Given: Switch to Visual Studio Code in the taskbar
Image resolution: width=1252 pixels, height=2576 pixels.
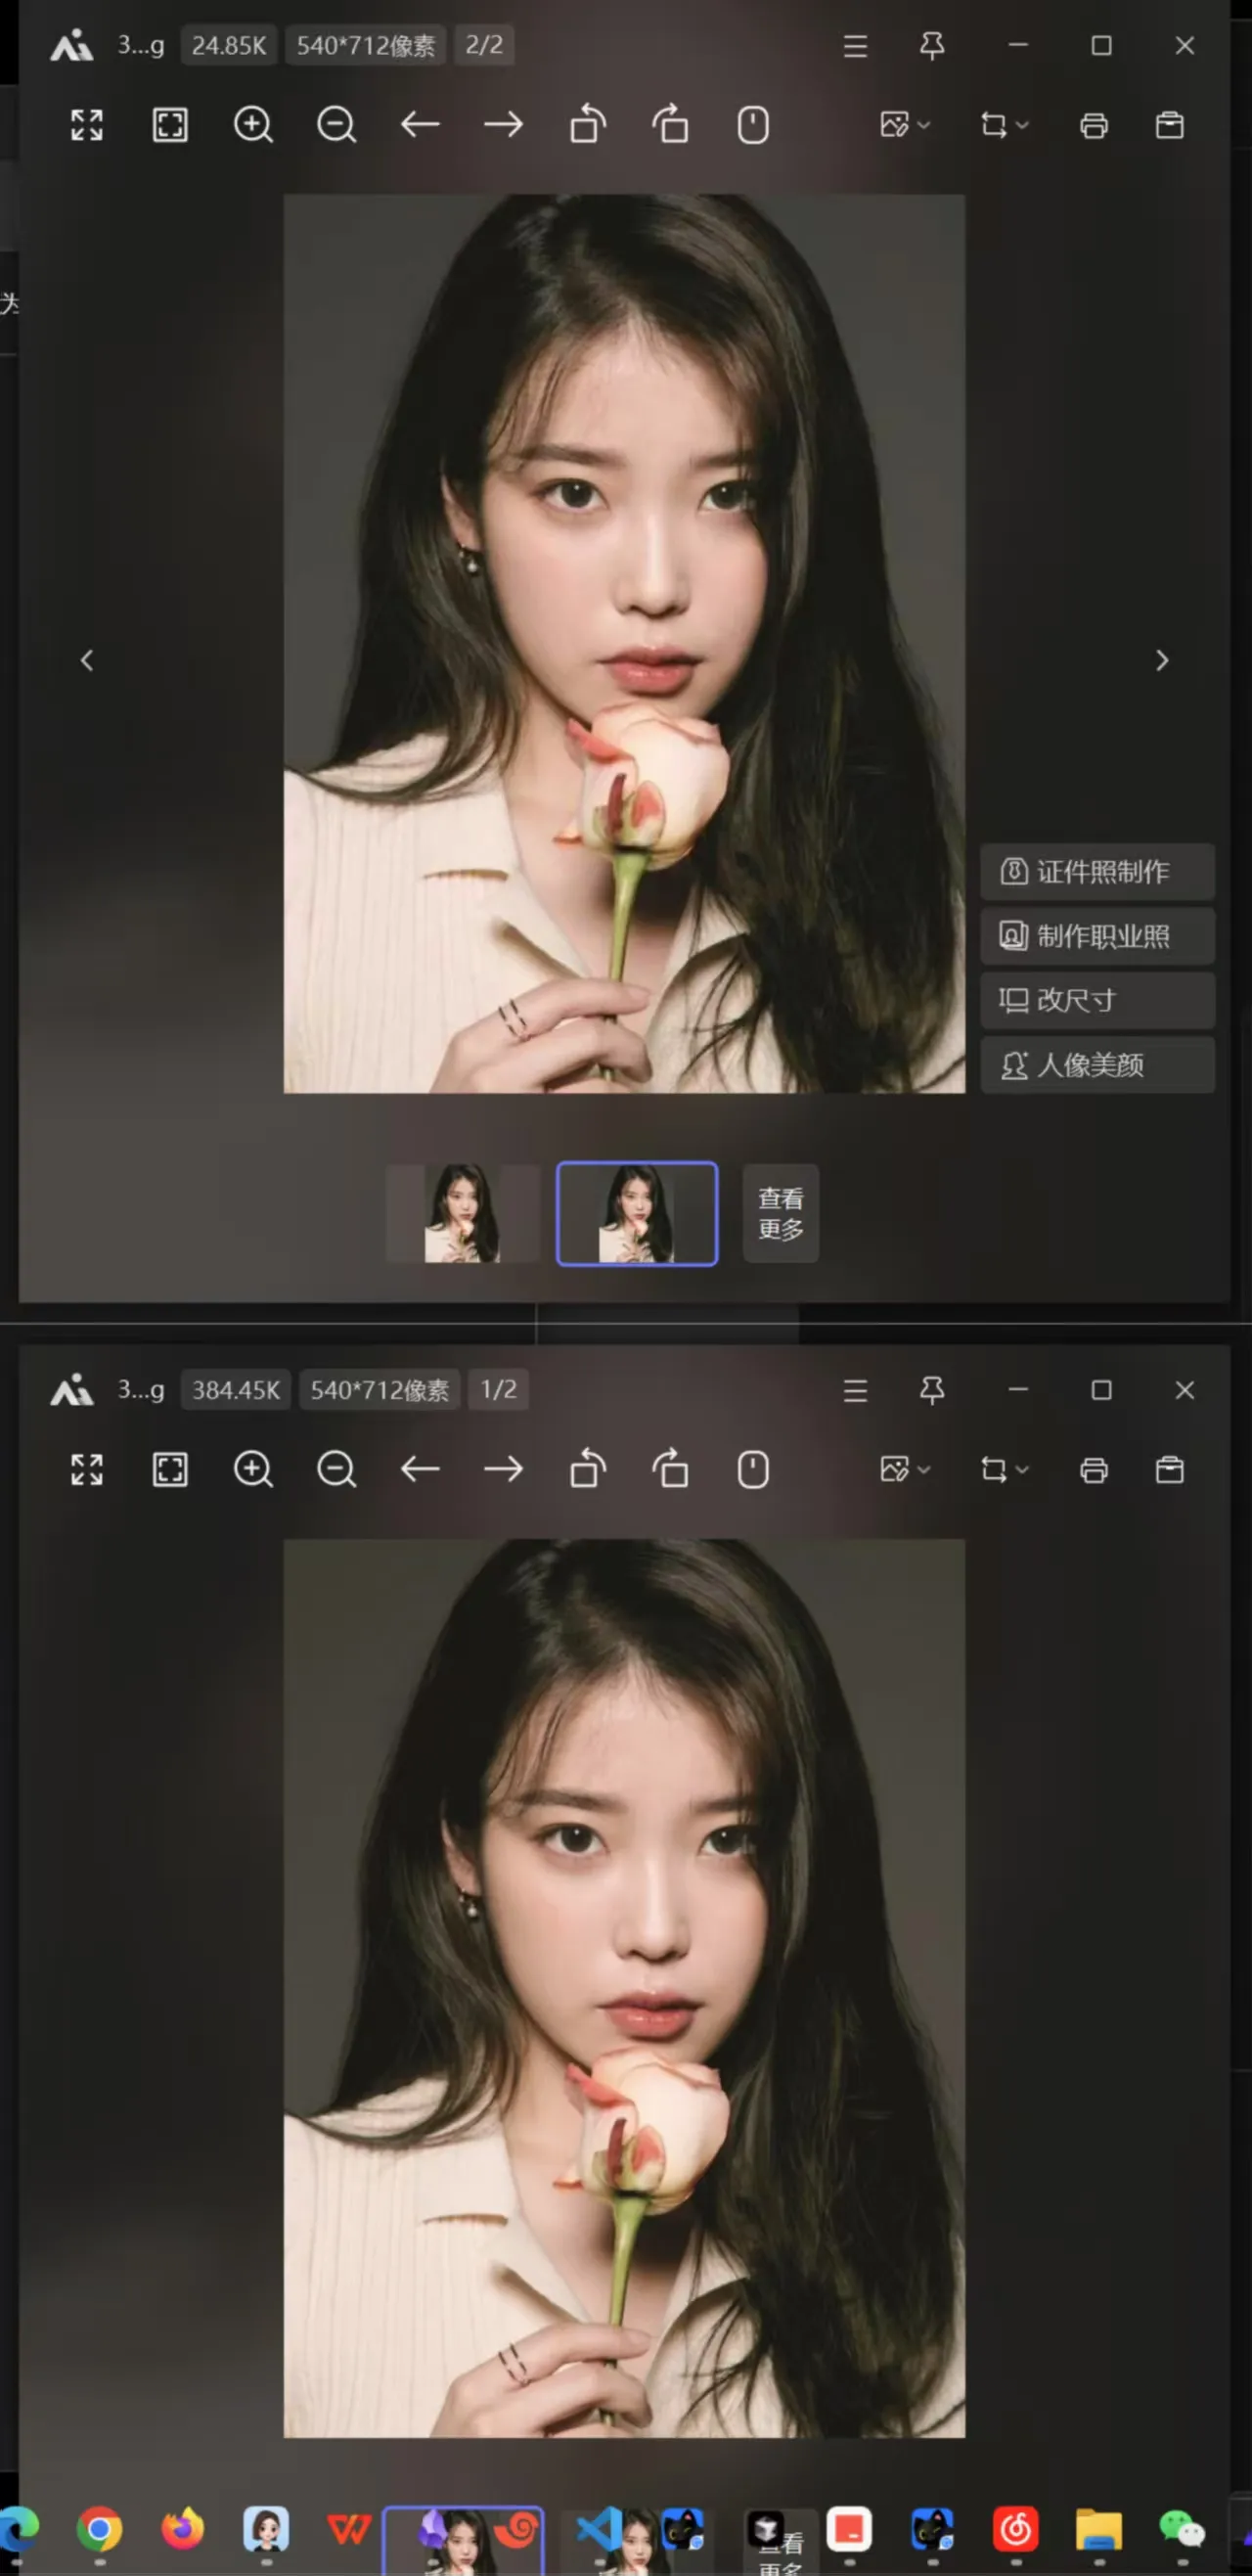Looking at the screenshot, I should pos(600,2530).
